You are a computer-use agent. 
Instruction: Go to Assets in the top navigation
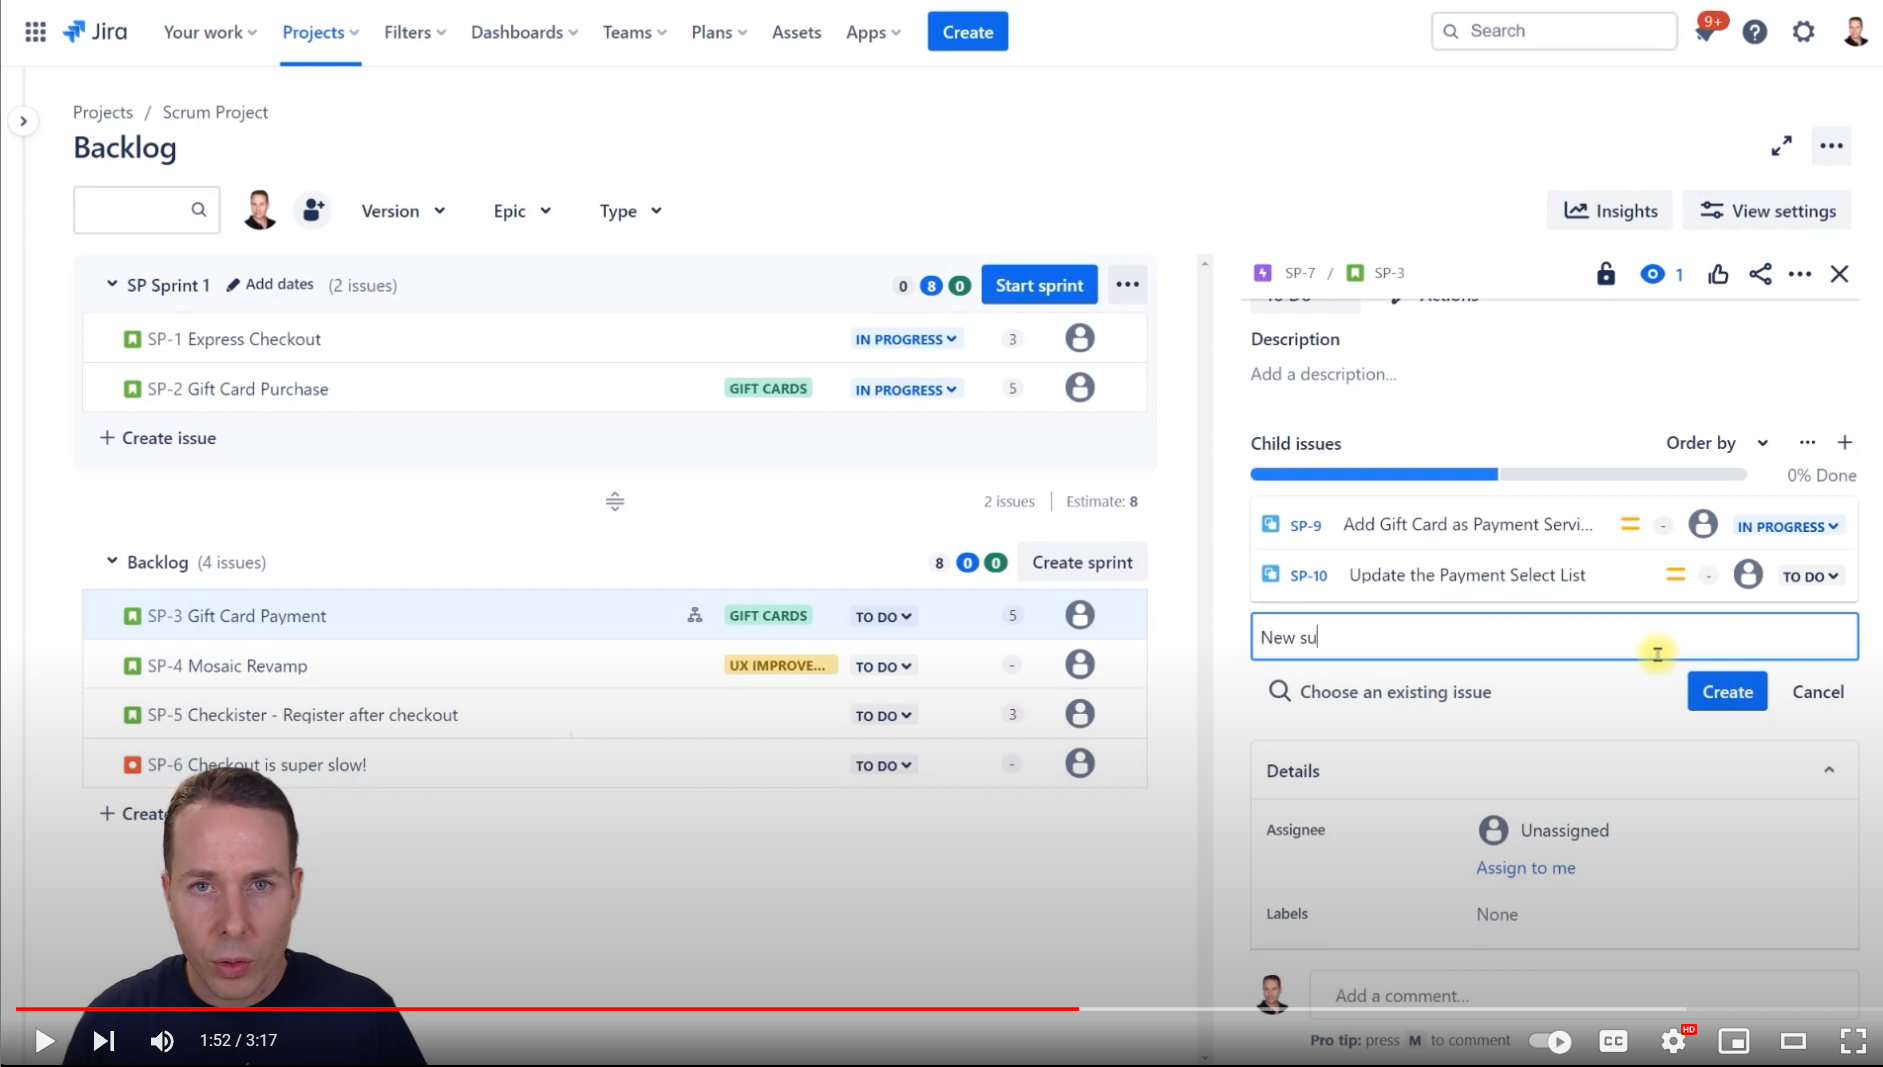click(796, 32)
